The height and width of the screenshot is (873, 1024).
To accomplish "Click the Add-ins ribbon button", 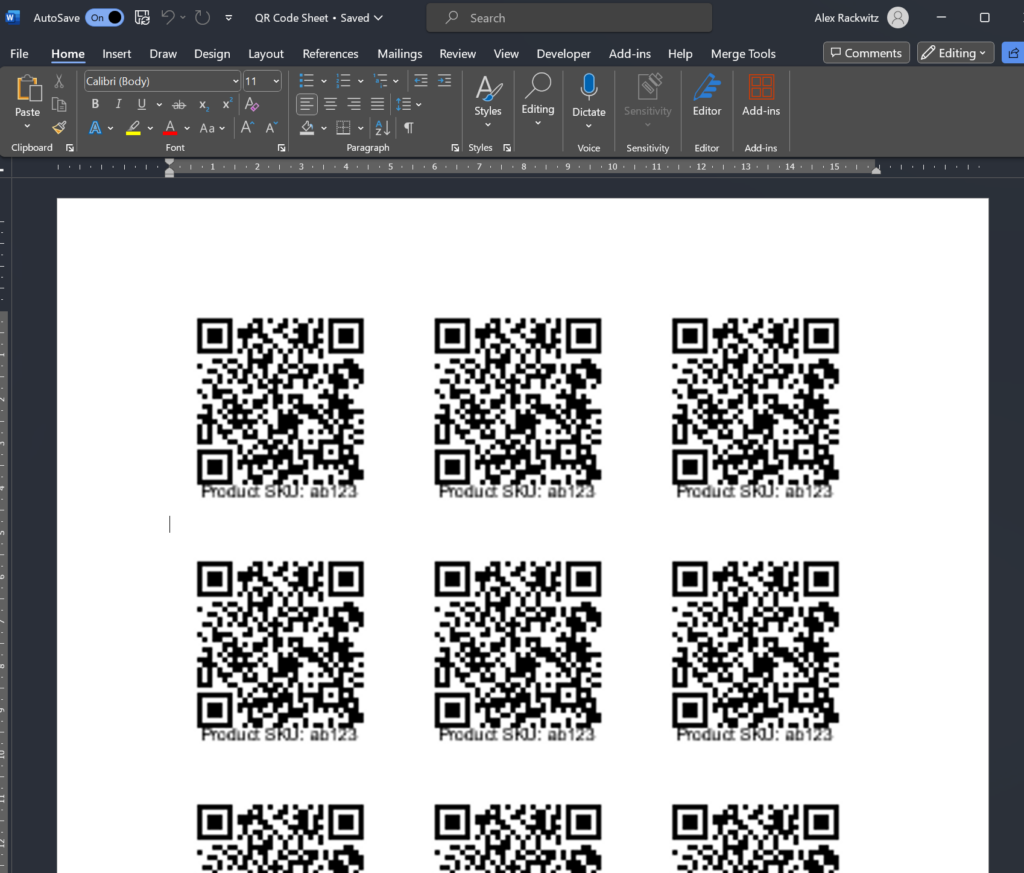I will click(x=761, y=95).
